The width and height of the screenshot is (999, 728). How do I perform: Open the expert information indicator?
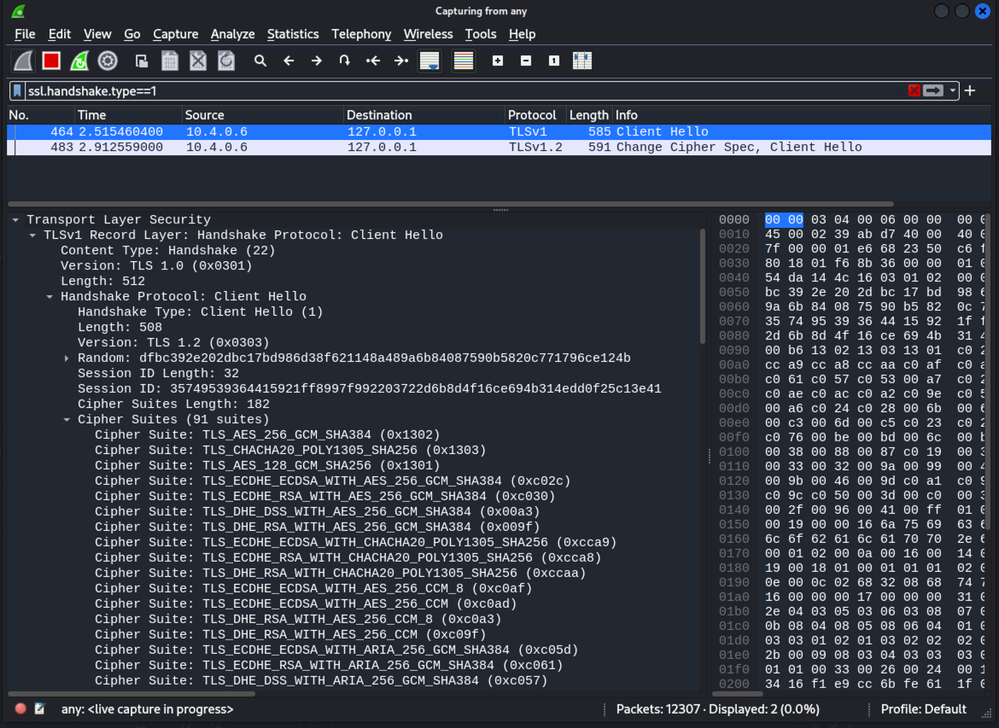pyautogui.click(x=20, y=709)
